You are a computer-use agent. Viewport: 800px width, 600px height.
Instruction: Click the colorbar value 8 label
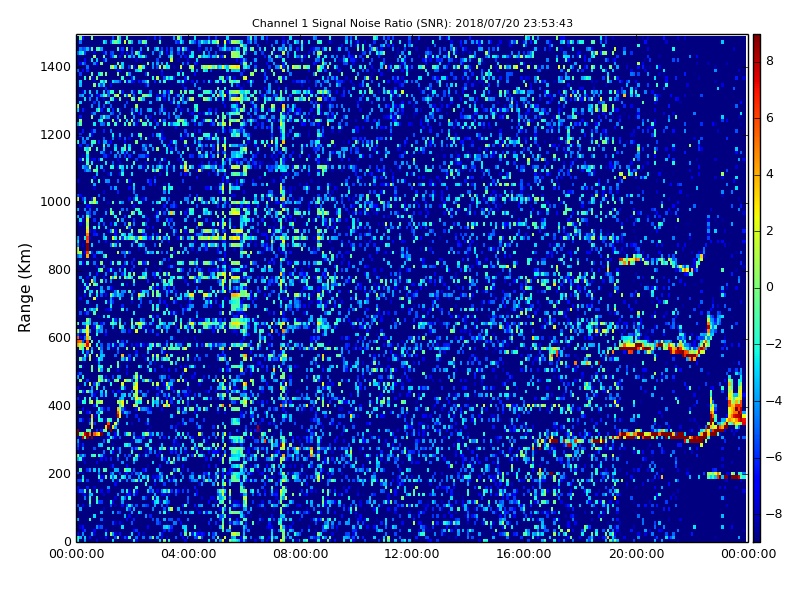tap(770, 61)
